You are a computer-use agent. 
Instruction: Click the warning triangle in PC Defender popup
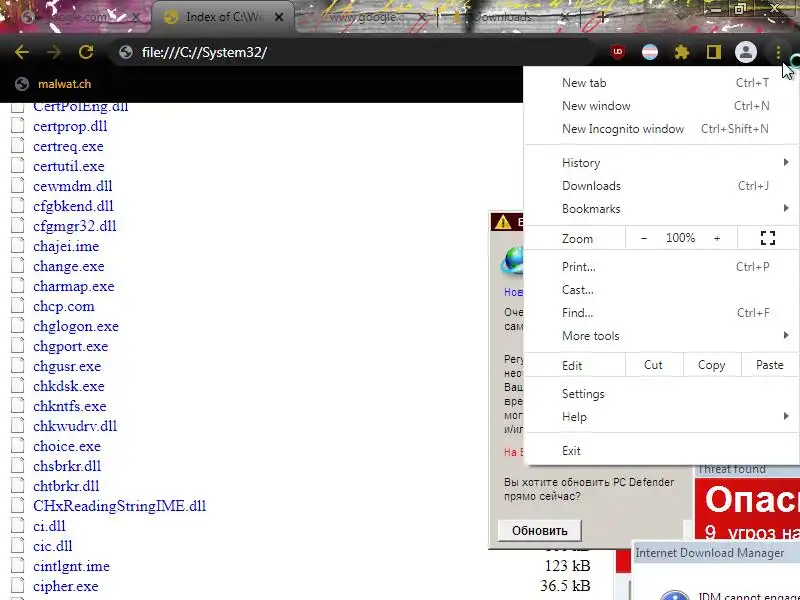point(503,222)
